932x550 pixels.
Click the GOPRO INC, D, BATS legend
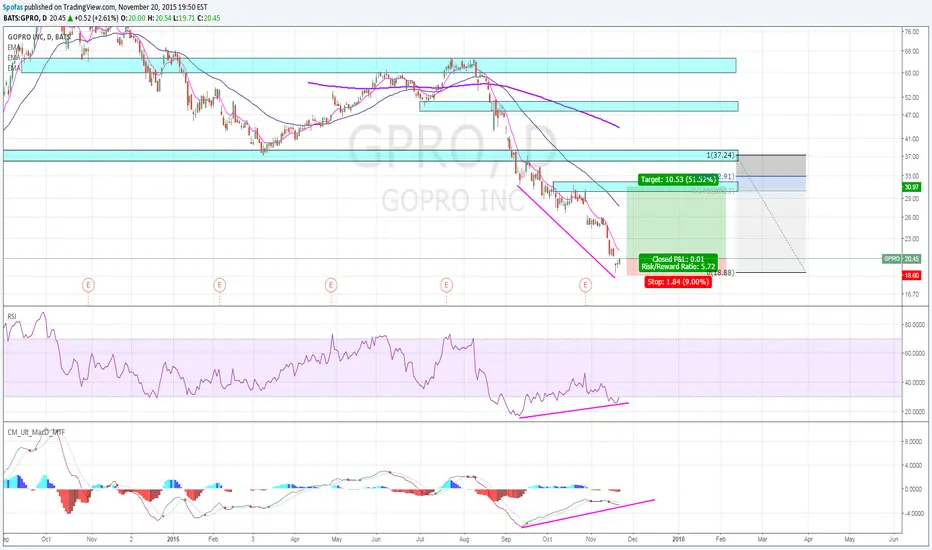coord(39,37)
